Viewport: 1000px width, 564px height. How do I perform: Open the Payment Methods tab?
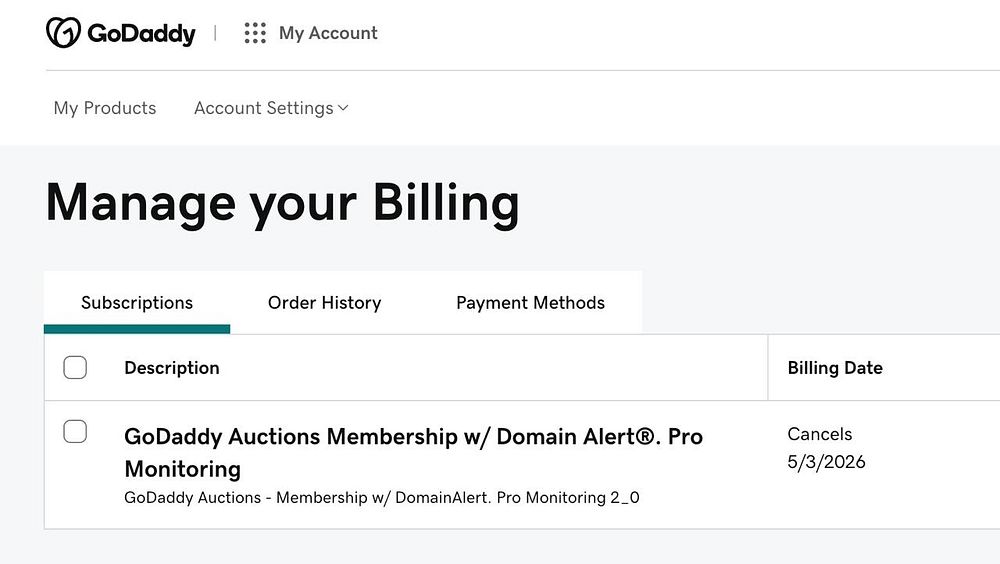pos(530,303)
